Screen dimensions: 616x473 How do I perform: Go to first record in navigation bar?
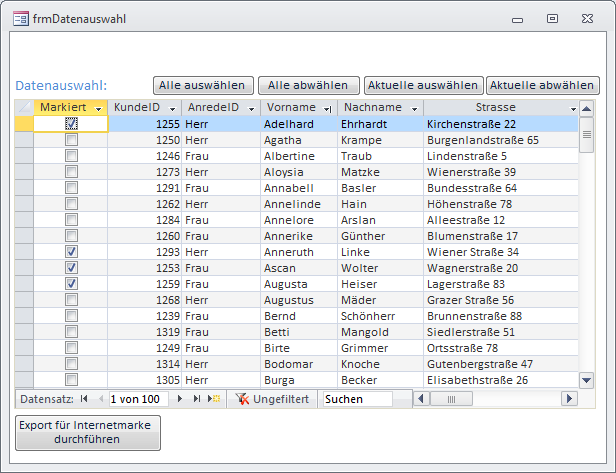tap(84, 399)
